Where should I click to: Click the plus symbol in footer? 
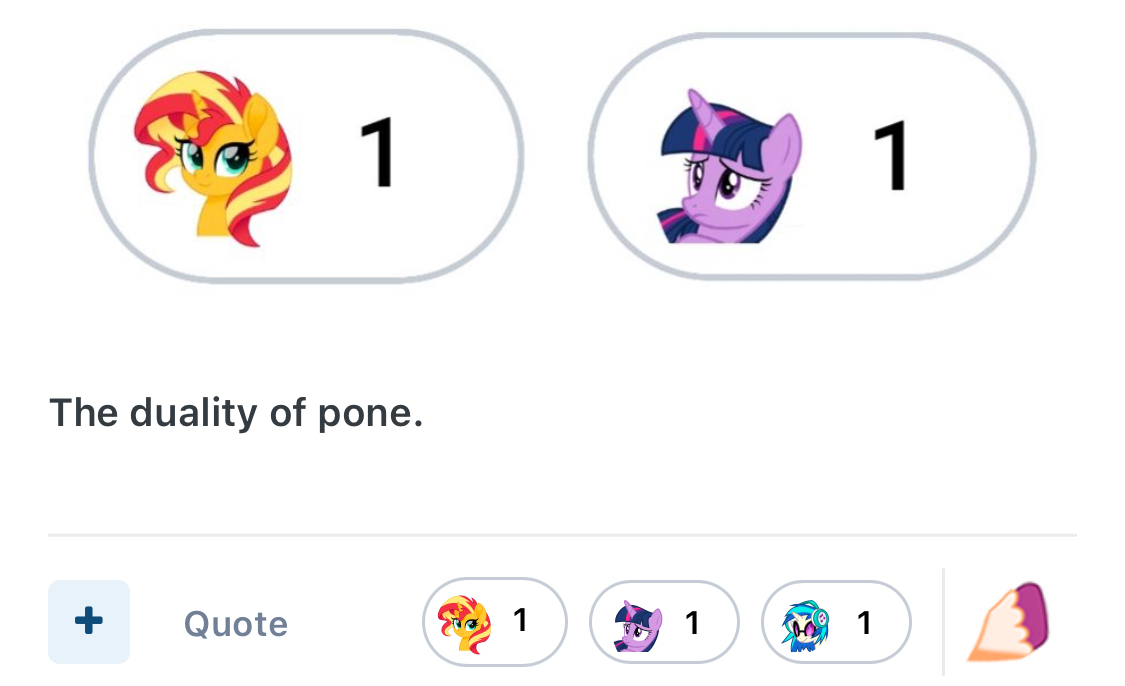click(x=89, y=621)
